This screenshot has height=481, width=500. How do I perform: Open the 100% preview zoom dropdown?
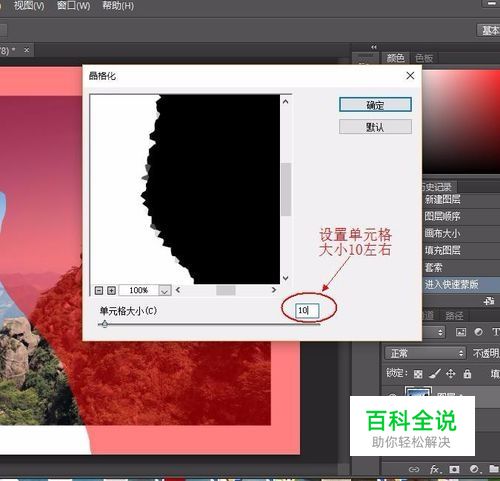coord(165,290)
